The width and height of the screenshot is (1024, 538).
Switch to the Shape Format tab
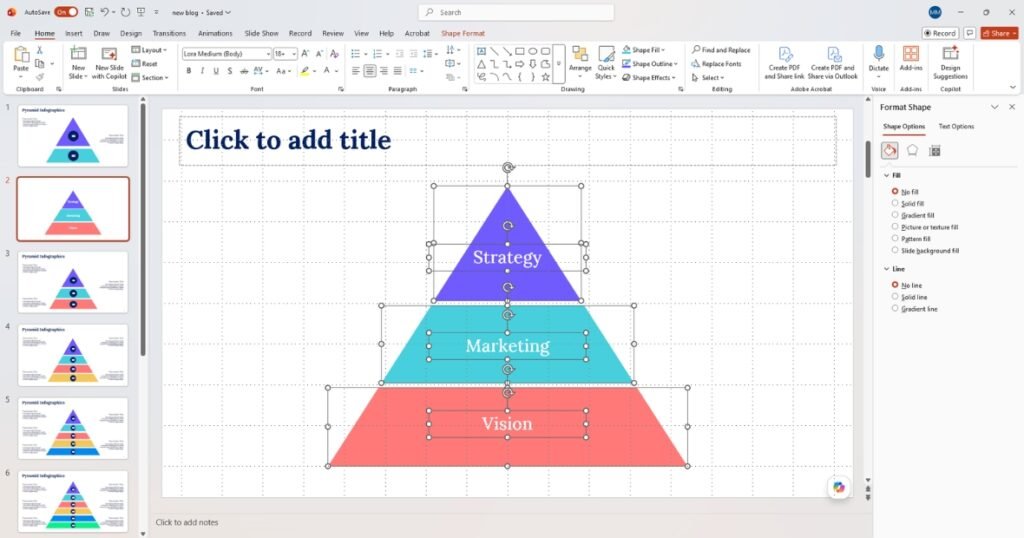point(463,33)
